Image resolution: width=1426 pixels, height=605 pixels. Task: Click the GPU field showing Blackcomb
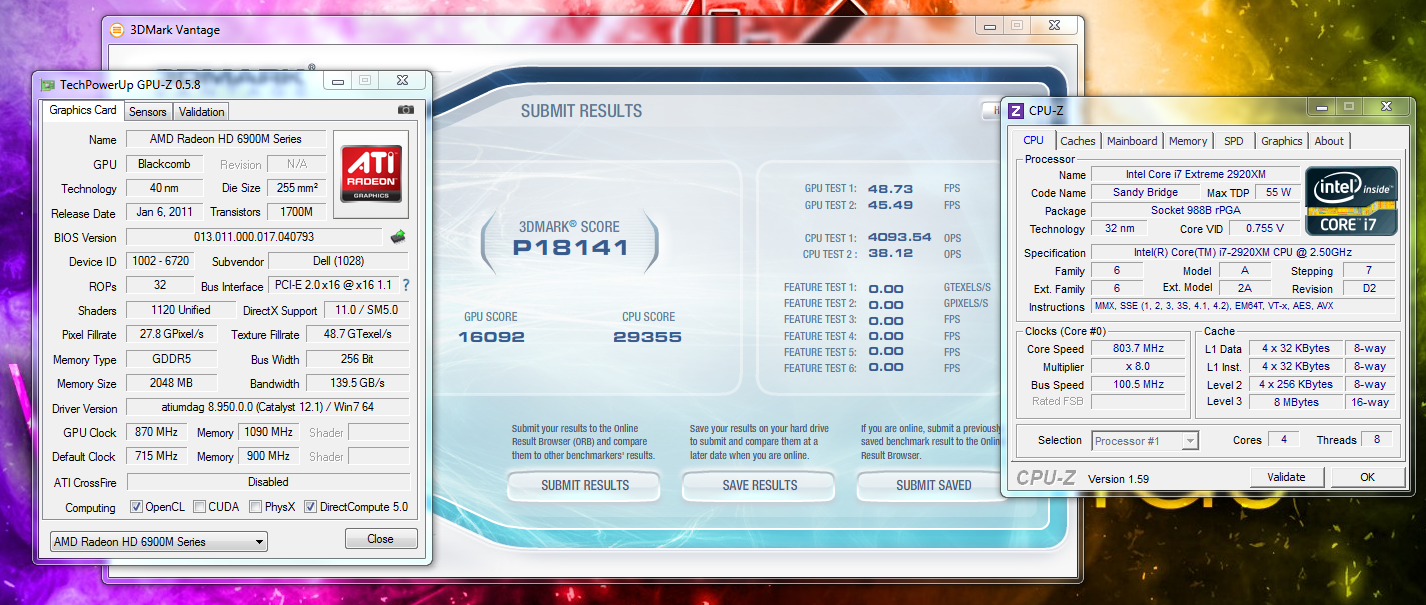point(164,164)
